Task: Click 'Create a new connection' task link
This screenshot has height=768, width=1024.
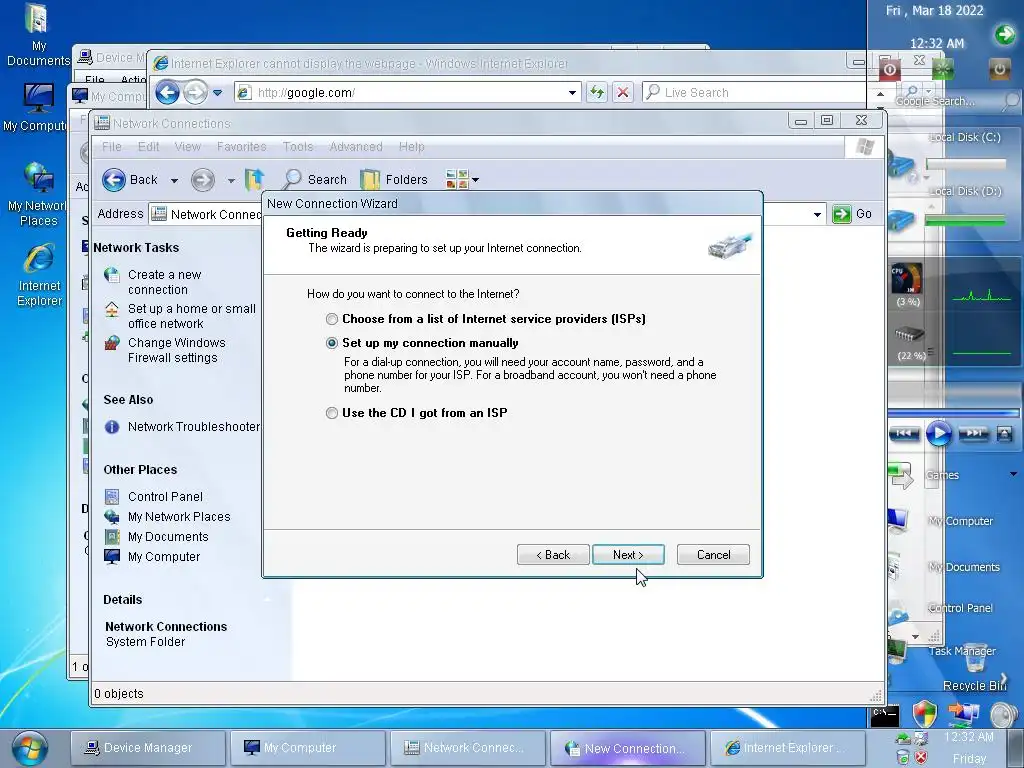Action: tap(165, 282)
